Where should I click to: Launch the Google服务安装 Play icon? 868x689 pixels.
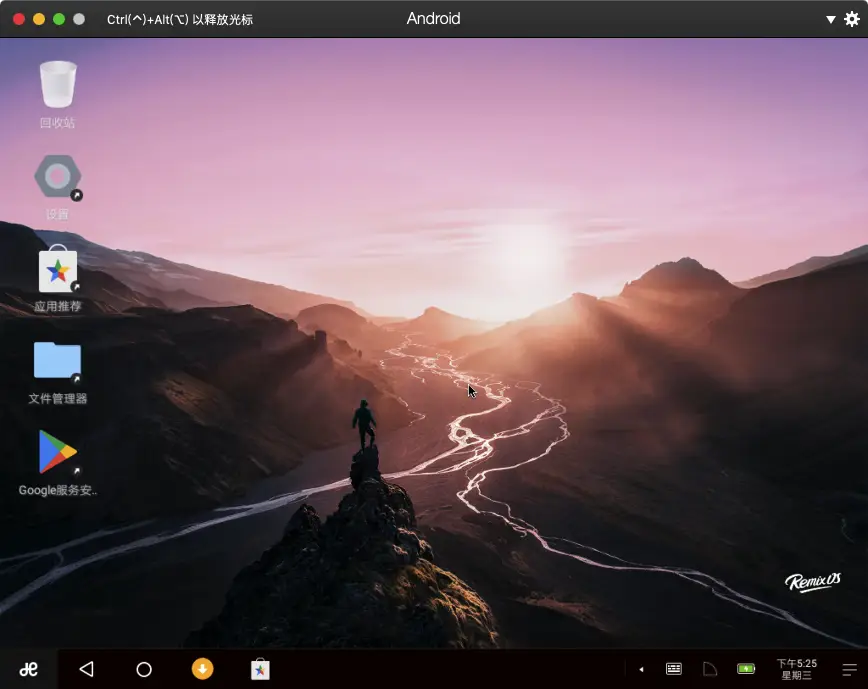pyautogui.click(x=58, y=453)
